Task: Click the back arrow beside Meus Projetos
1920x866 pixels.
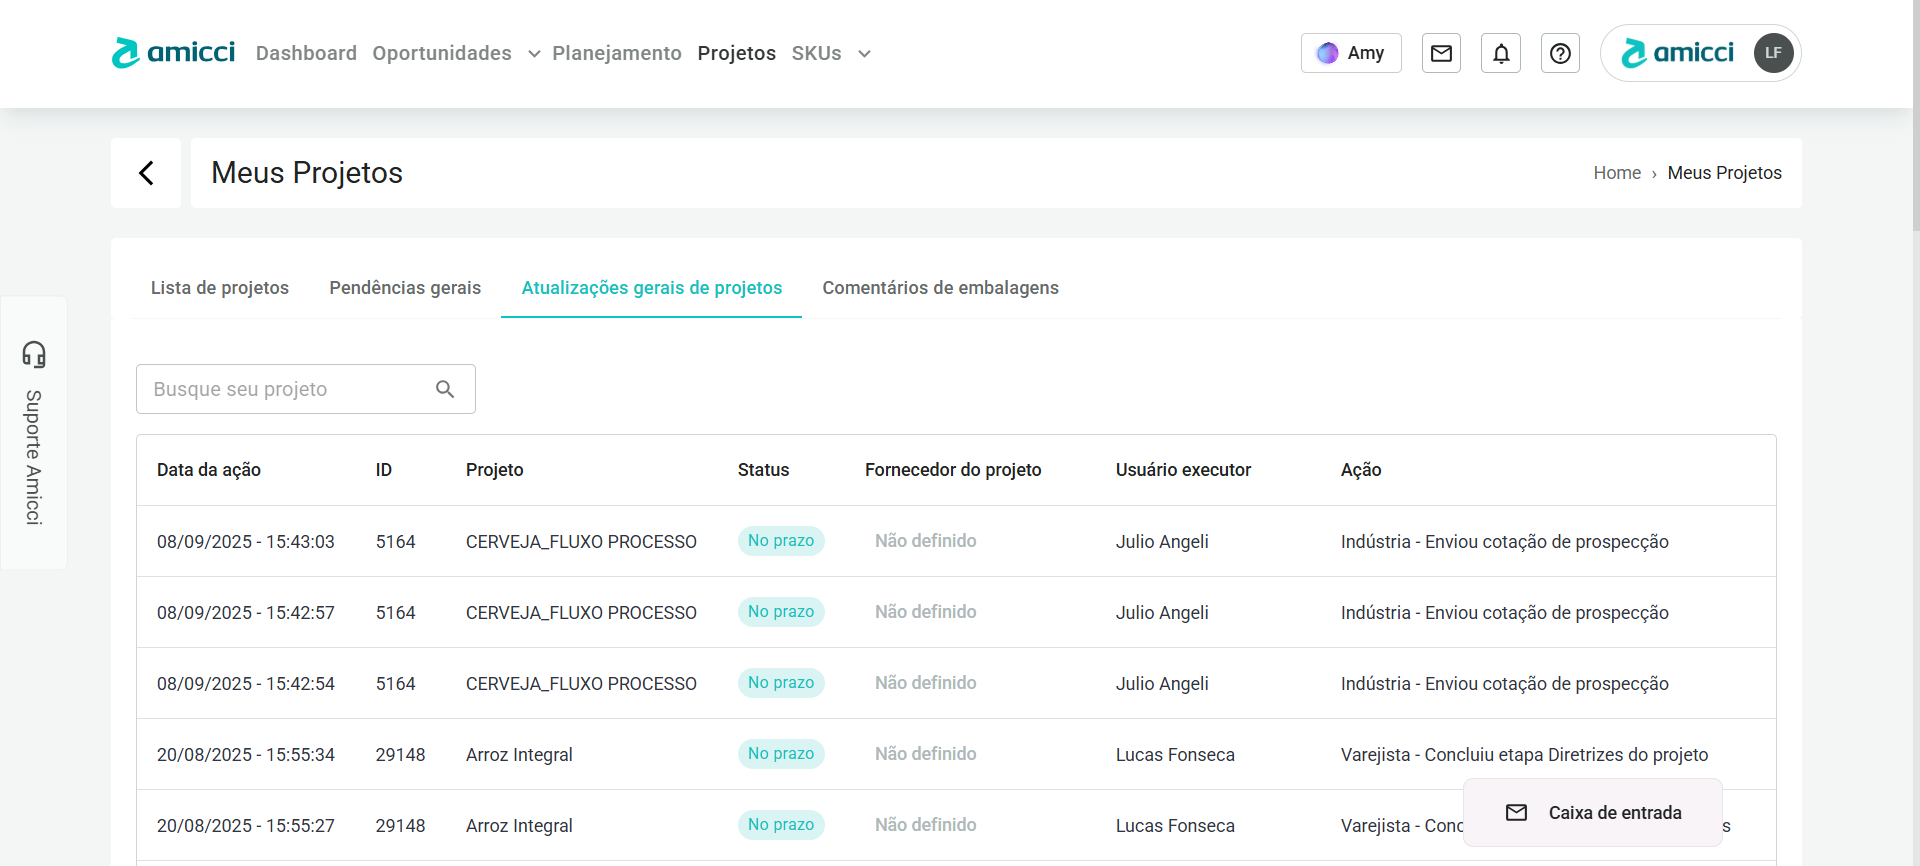Action: [x=146, y=173]
